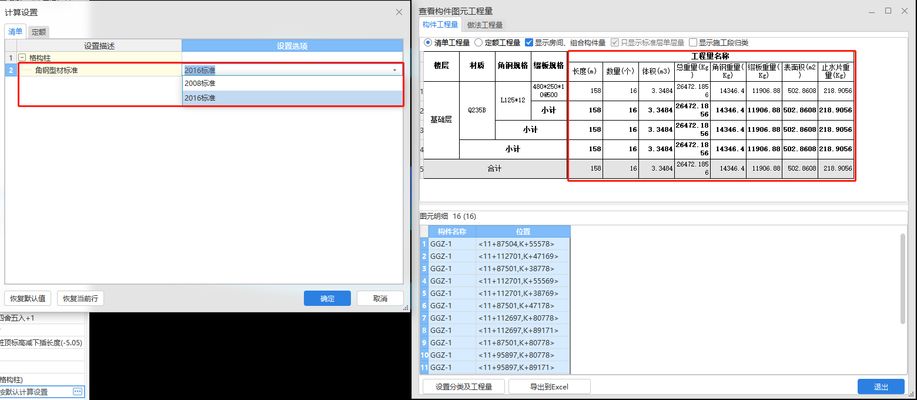Click 柱顶标高减下插长度(-5.05) in background panel
The height and width of the screenshot is (400, 917).
coord(41,343)
